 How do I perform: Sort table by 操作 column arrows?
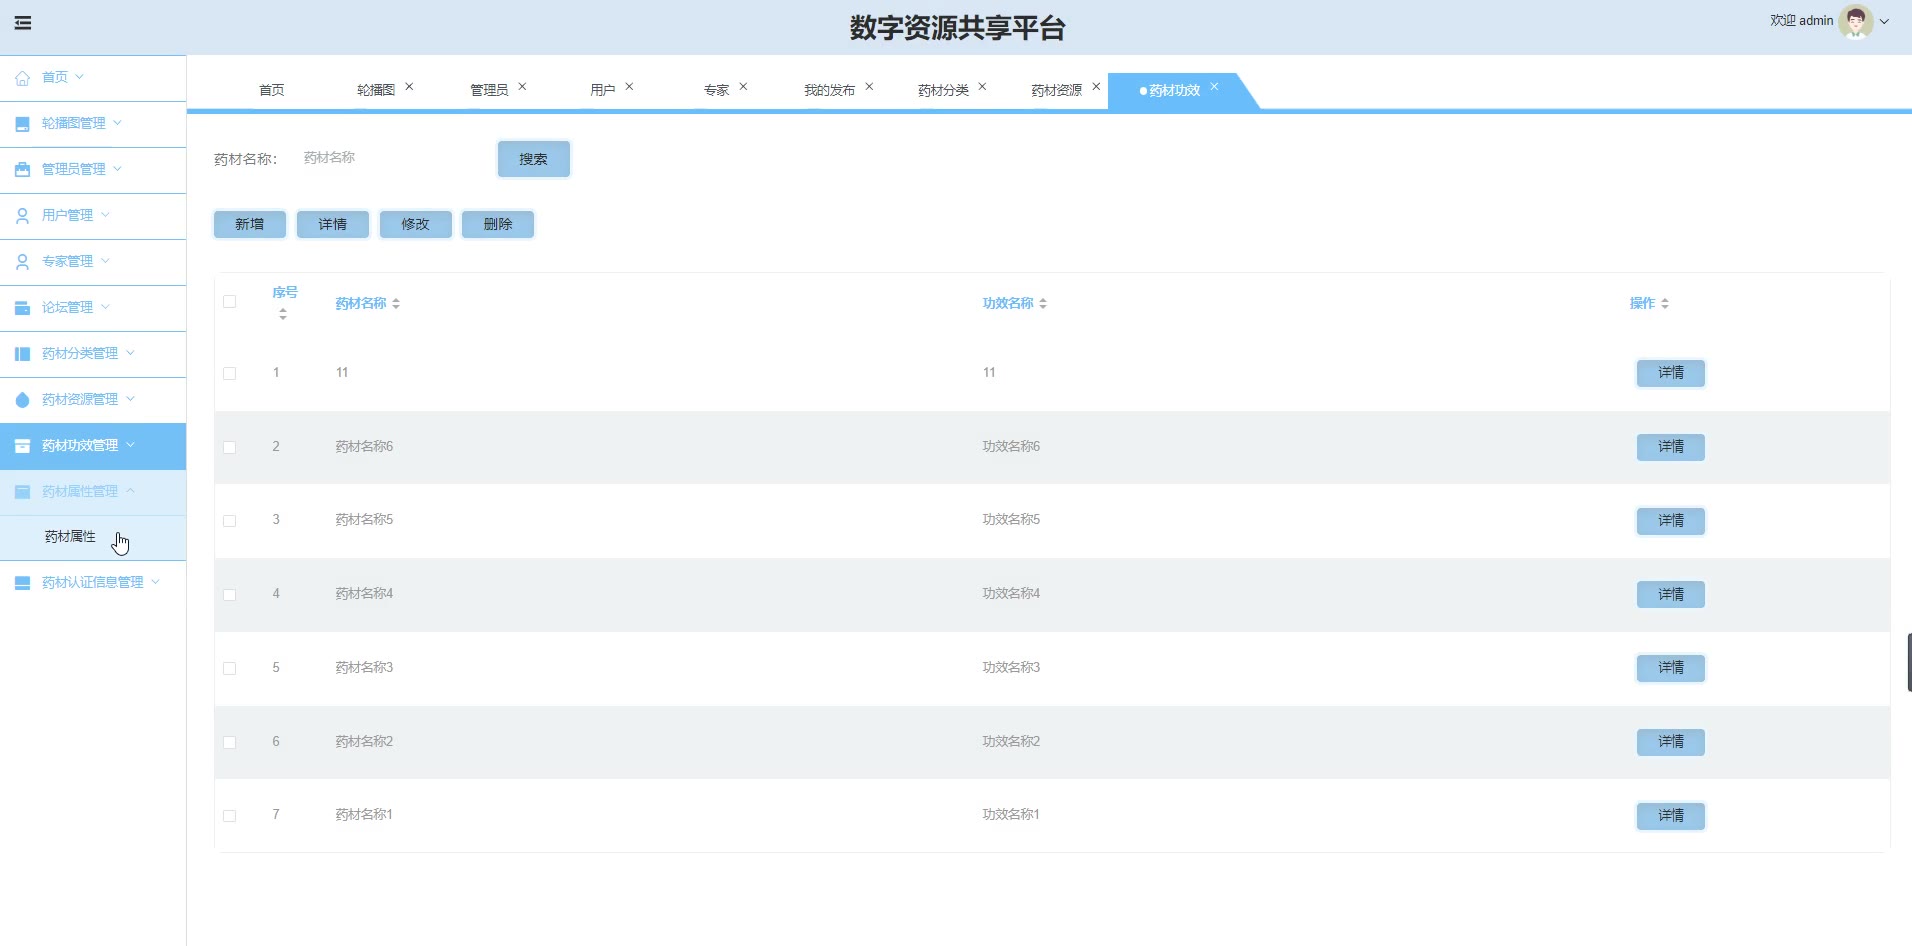coord(1665,303)
